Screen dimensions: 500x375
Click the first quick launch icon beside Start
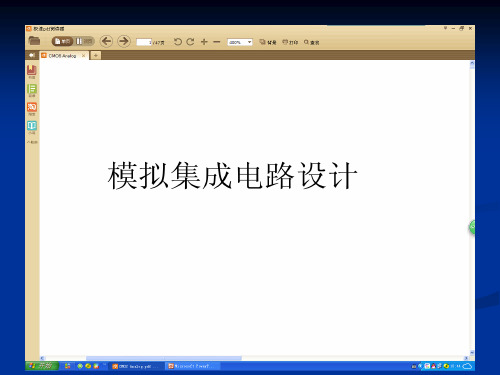[67, 366]
